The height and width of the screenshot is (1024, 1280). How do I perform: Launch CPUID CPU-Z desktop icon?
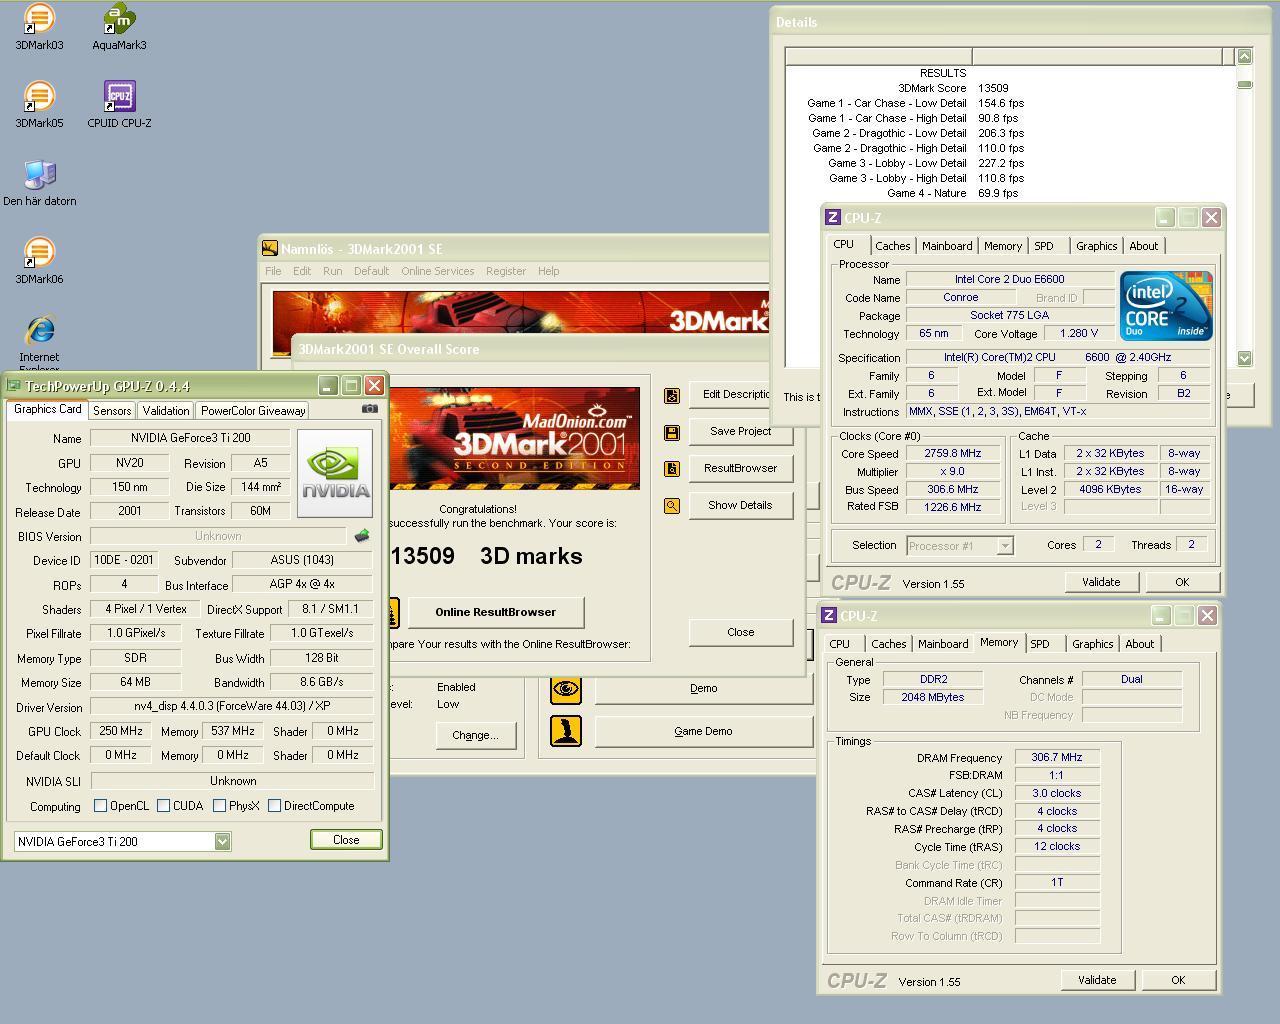click(x=119, y=105)
